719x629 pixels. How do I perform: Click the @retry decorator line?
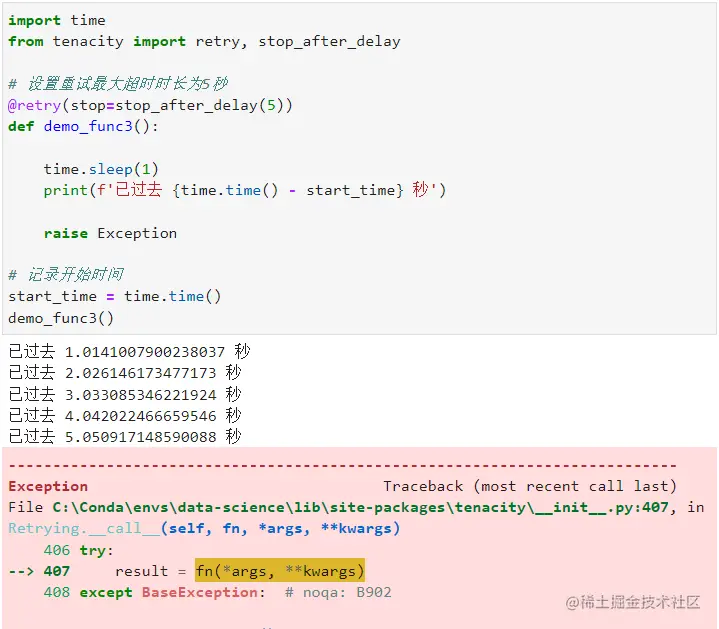click(150, 105)
